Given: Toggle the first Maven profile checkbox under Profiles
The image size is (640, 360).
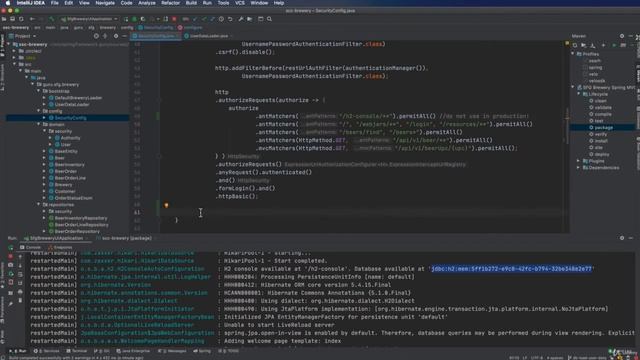Looking at the screenshot, I should pos(585,60).
